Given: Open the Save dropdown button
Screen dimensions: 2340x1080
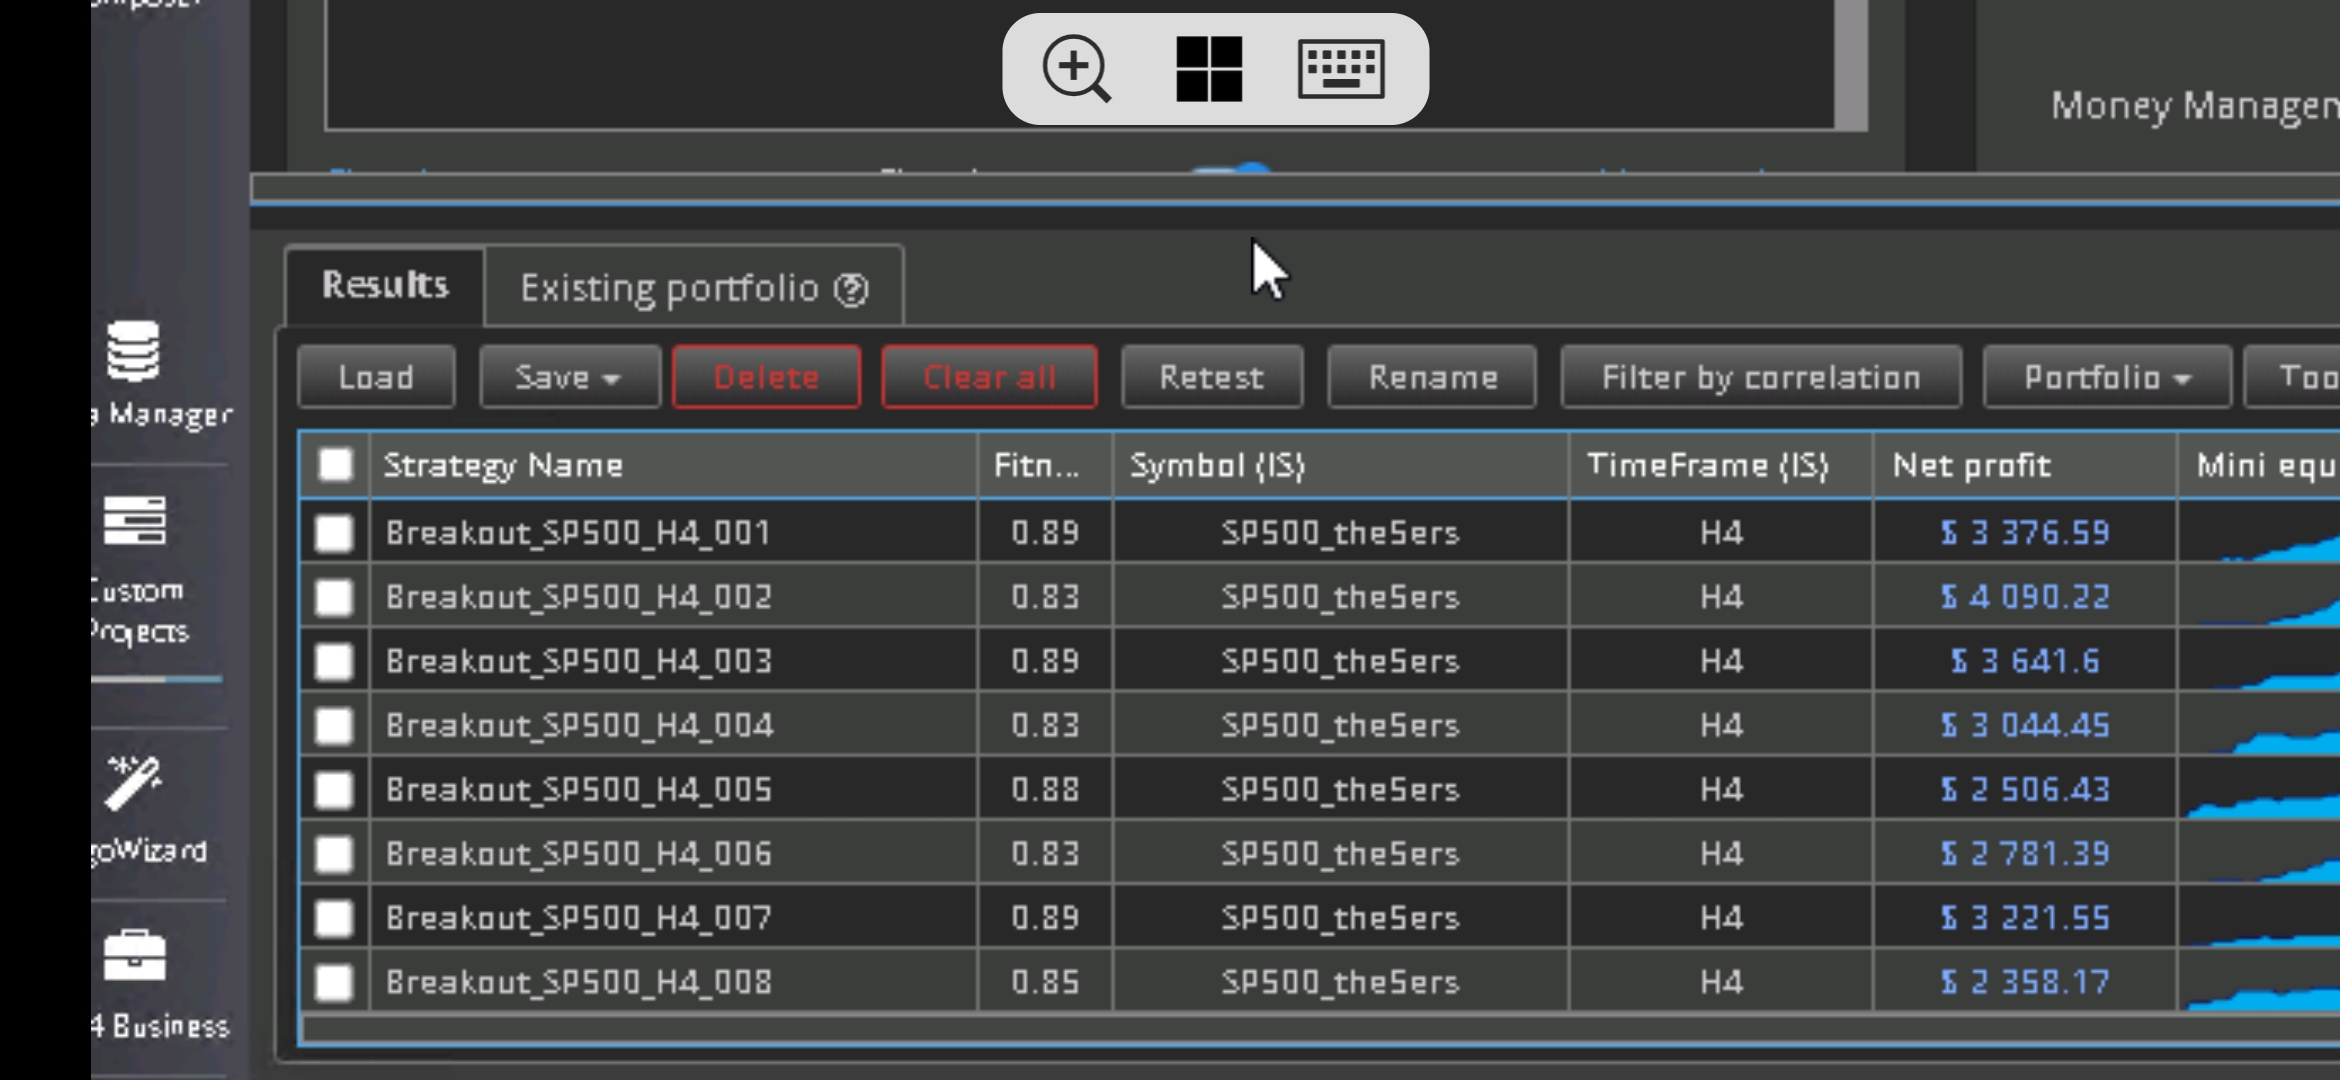Looking at the screenshot, I should (569, 378).
